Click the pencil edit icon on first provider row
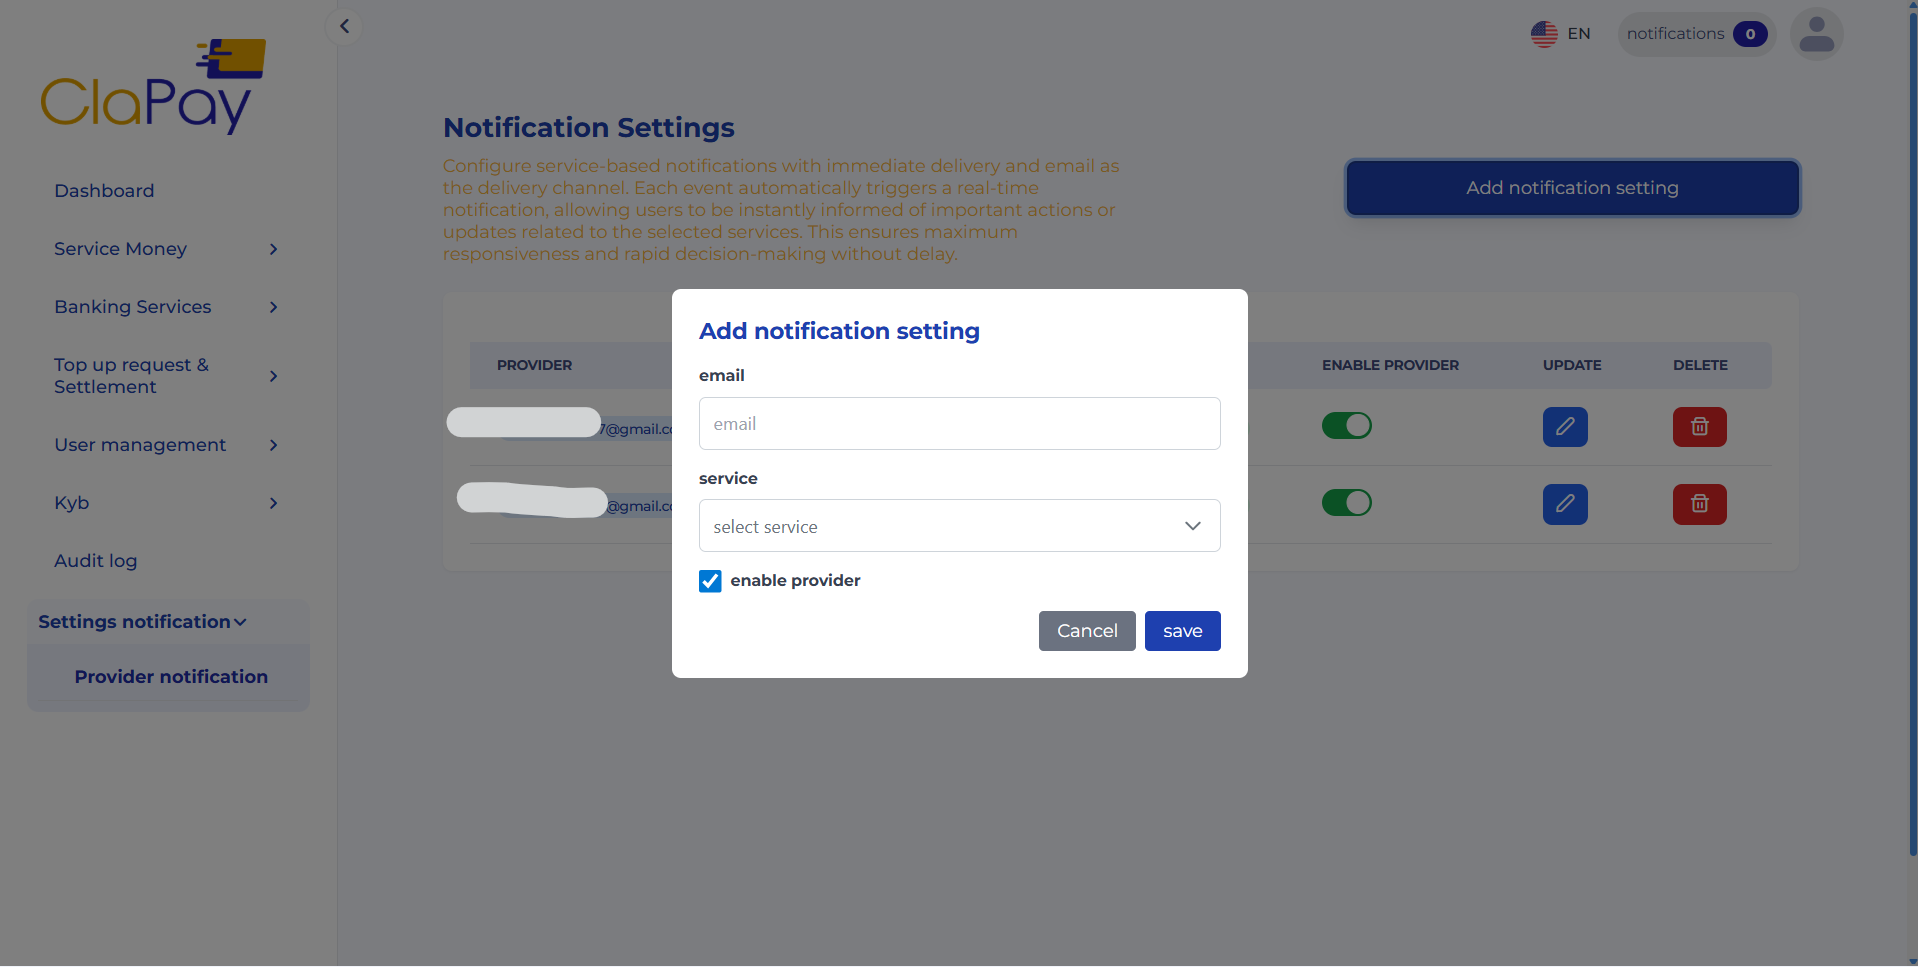Screen dimensions: 1918x967 (1564, 426)
